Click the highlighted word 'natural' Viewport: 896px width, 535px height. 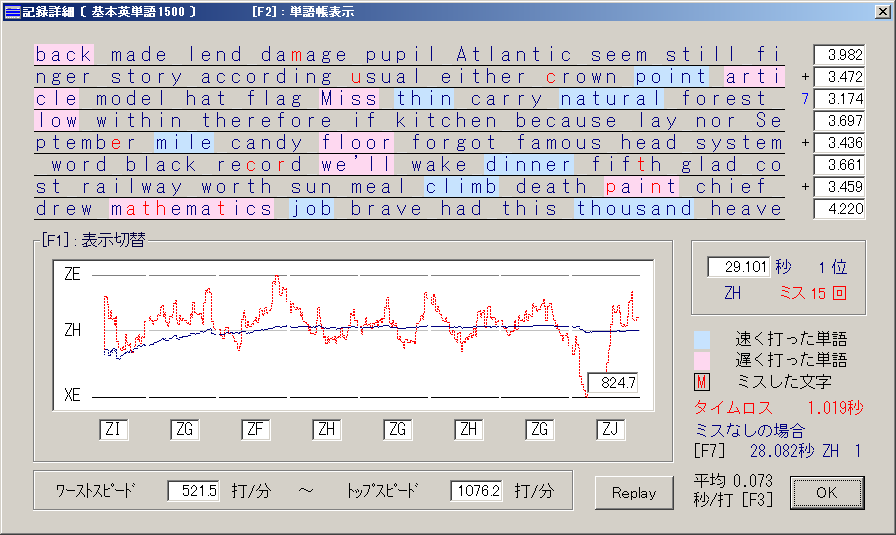[x=611, y=99]
